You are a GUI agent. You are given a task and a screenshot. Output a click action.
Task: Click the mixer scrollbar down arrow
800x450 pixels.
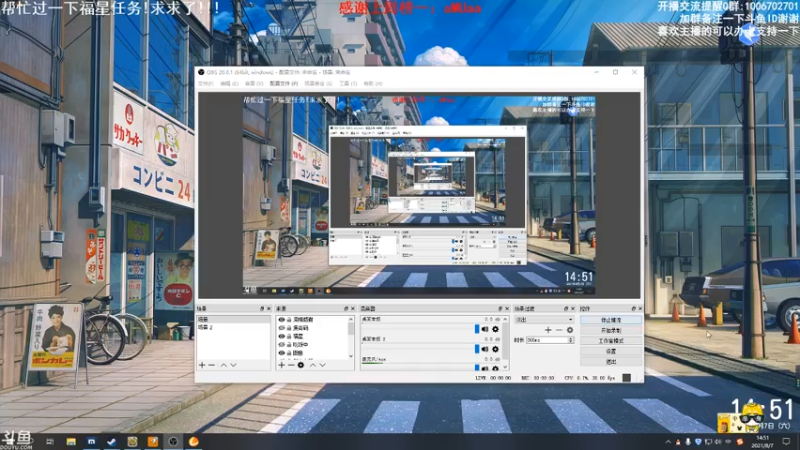point(506,367)
